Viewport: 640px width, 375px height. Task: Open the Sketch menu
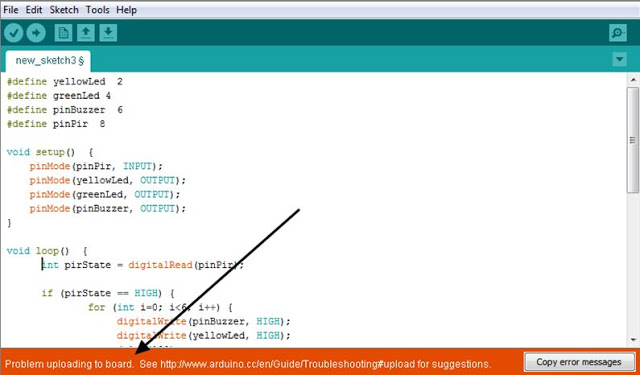pyautogui.click(x=64, y=10)
